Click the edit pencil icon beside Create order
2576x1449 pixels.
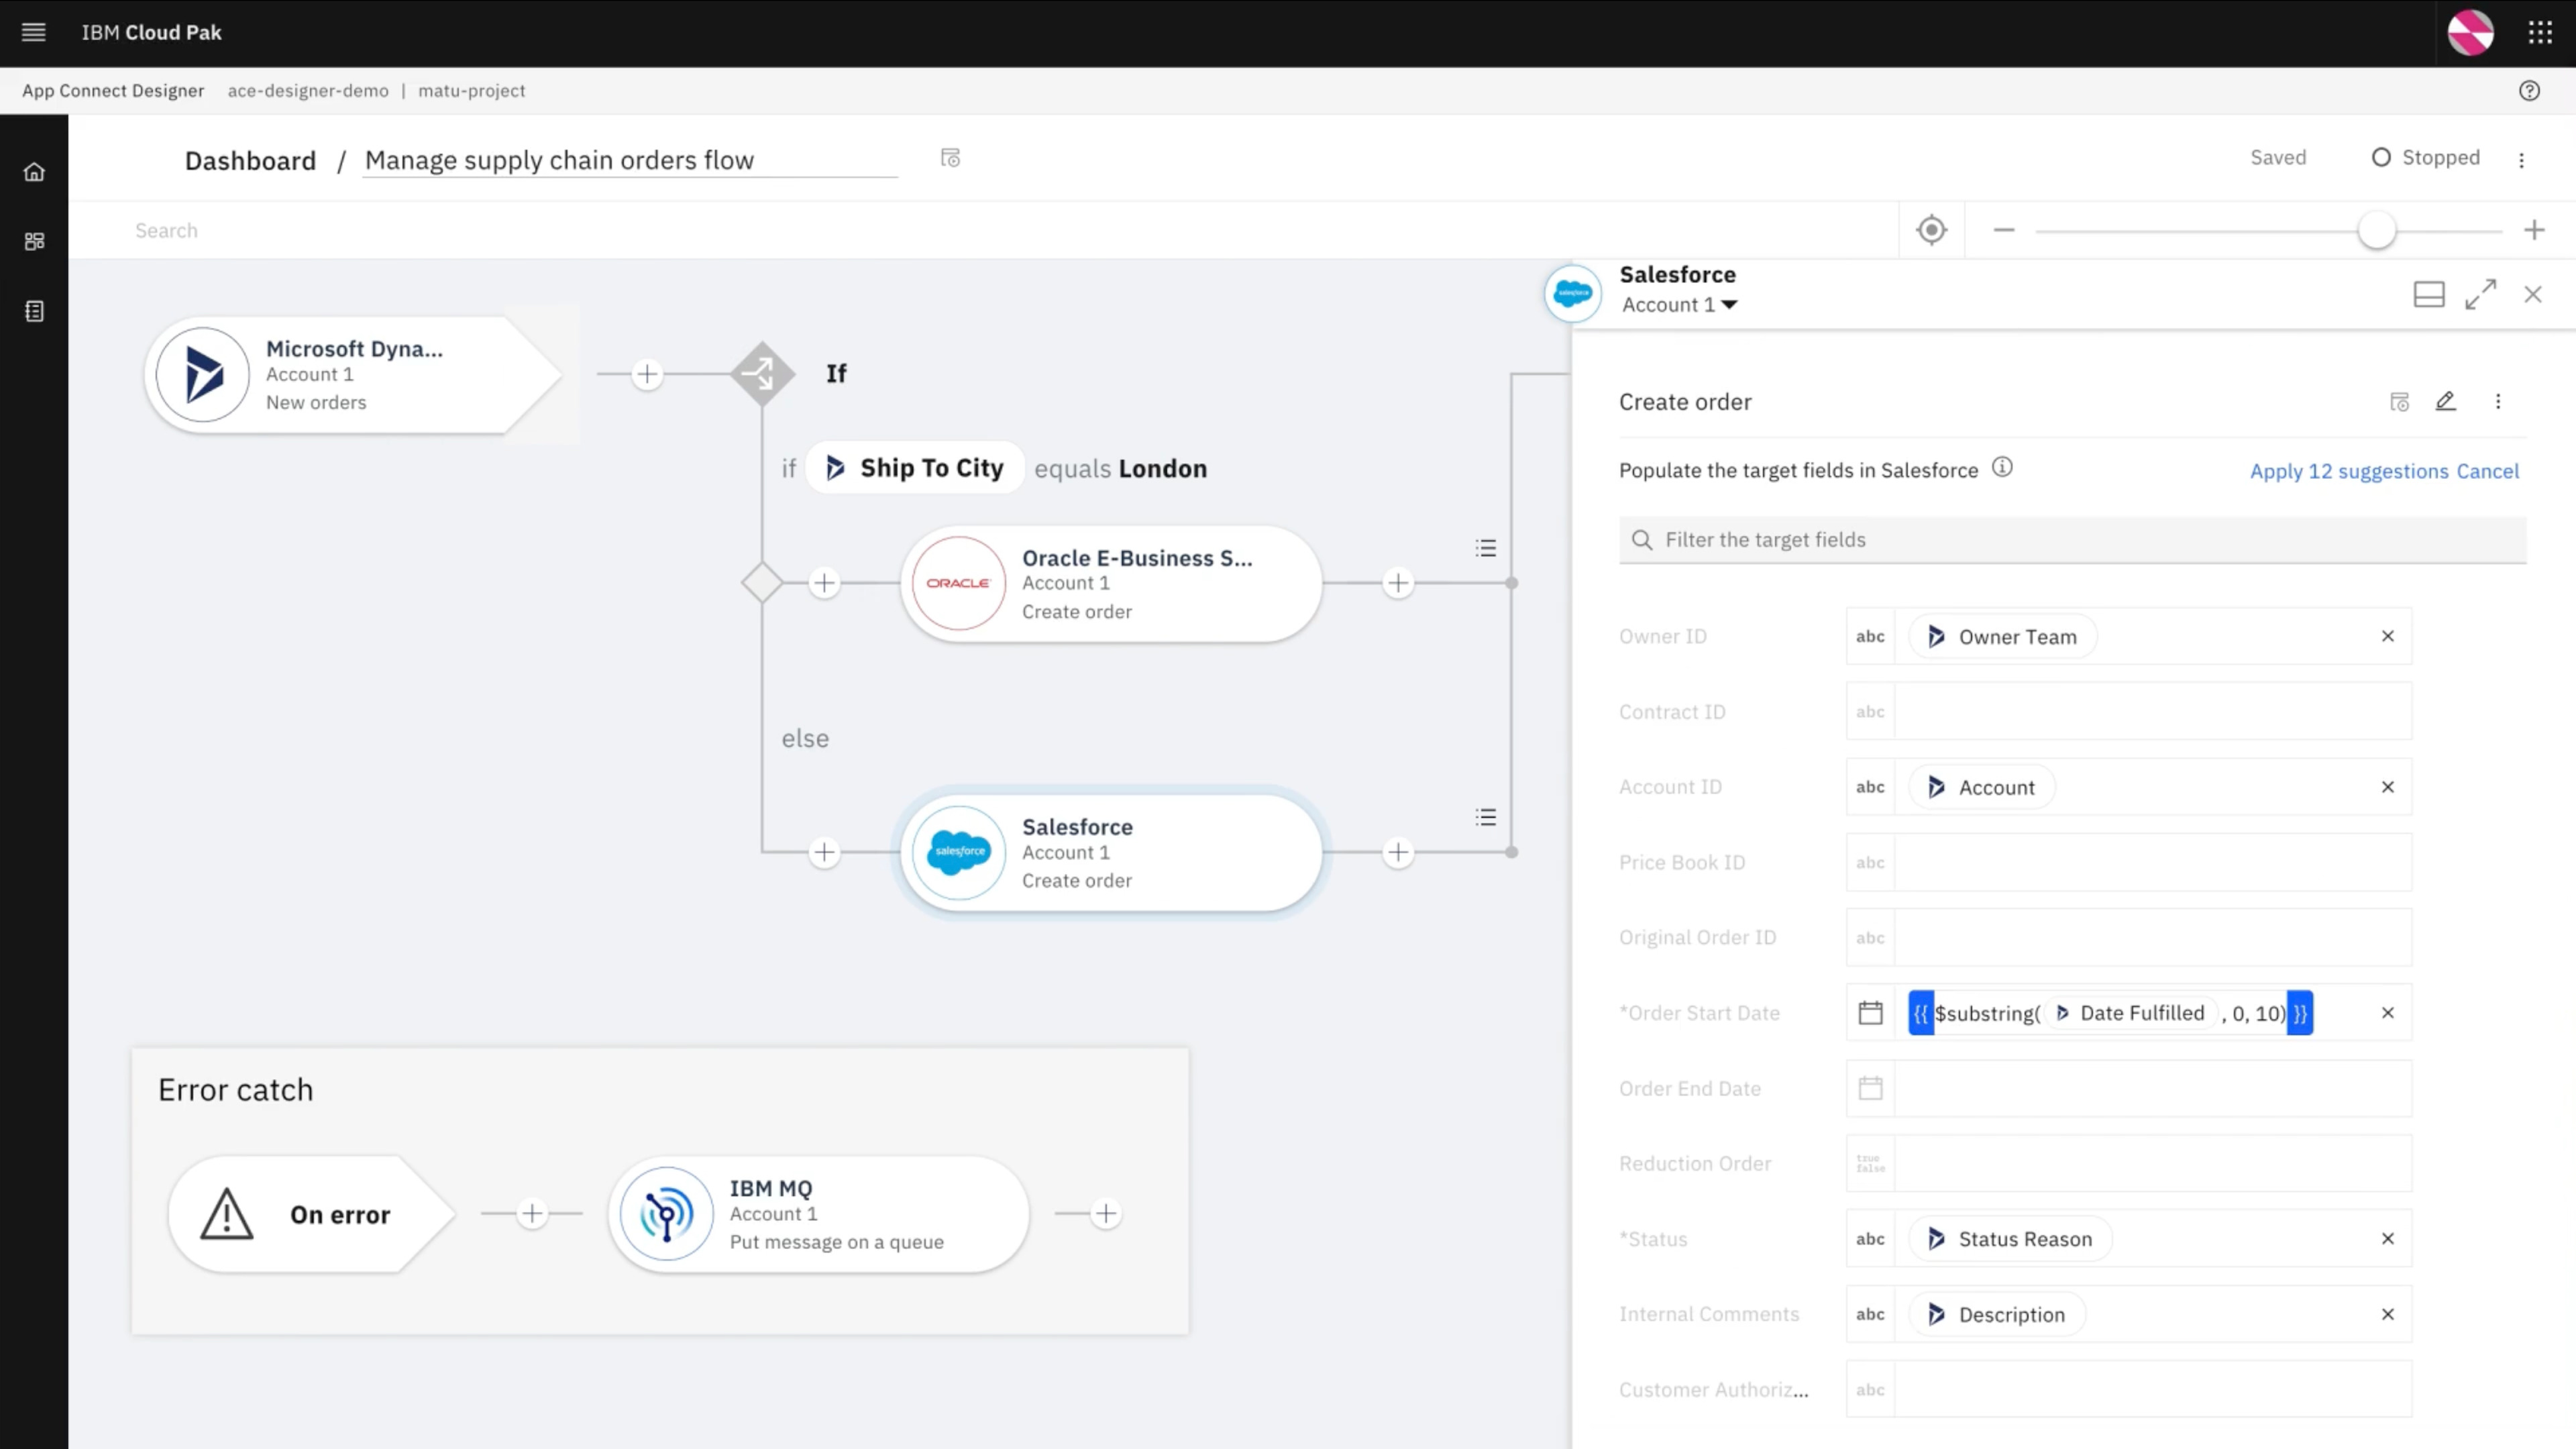(x=2445, y=401)
